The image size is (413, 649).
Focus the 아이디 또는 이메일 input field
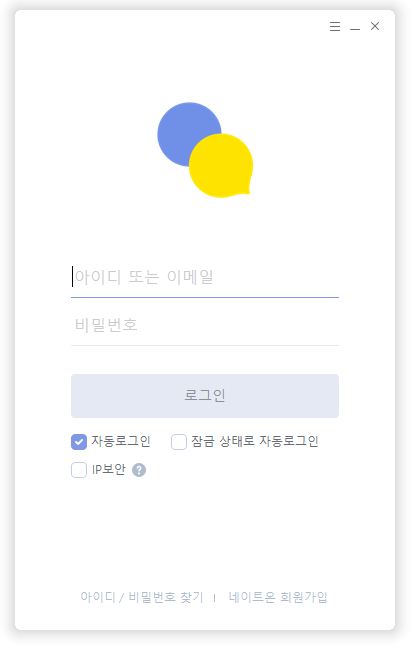(206, 279)
